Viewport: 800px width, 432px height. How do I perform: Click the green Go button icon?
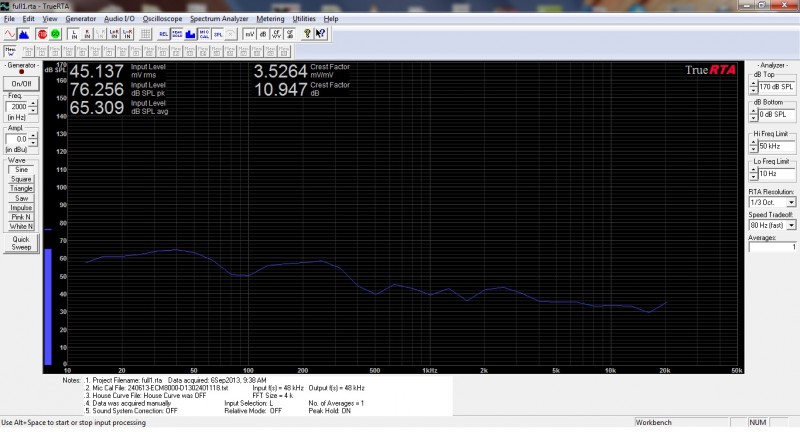pyautogui.click(x=55, y=34)
